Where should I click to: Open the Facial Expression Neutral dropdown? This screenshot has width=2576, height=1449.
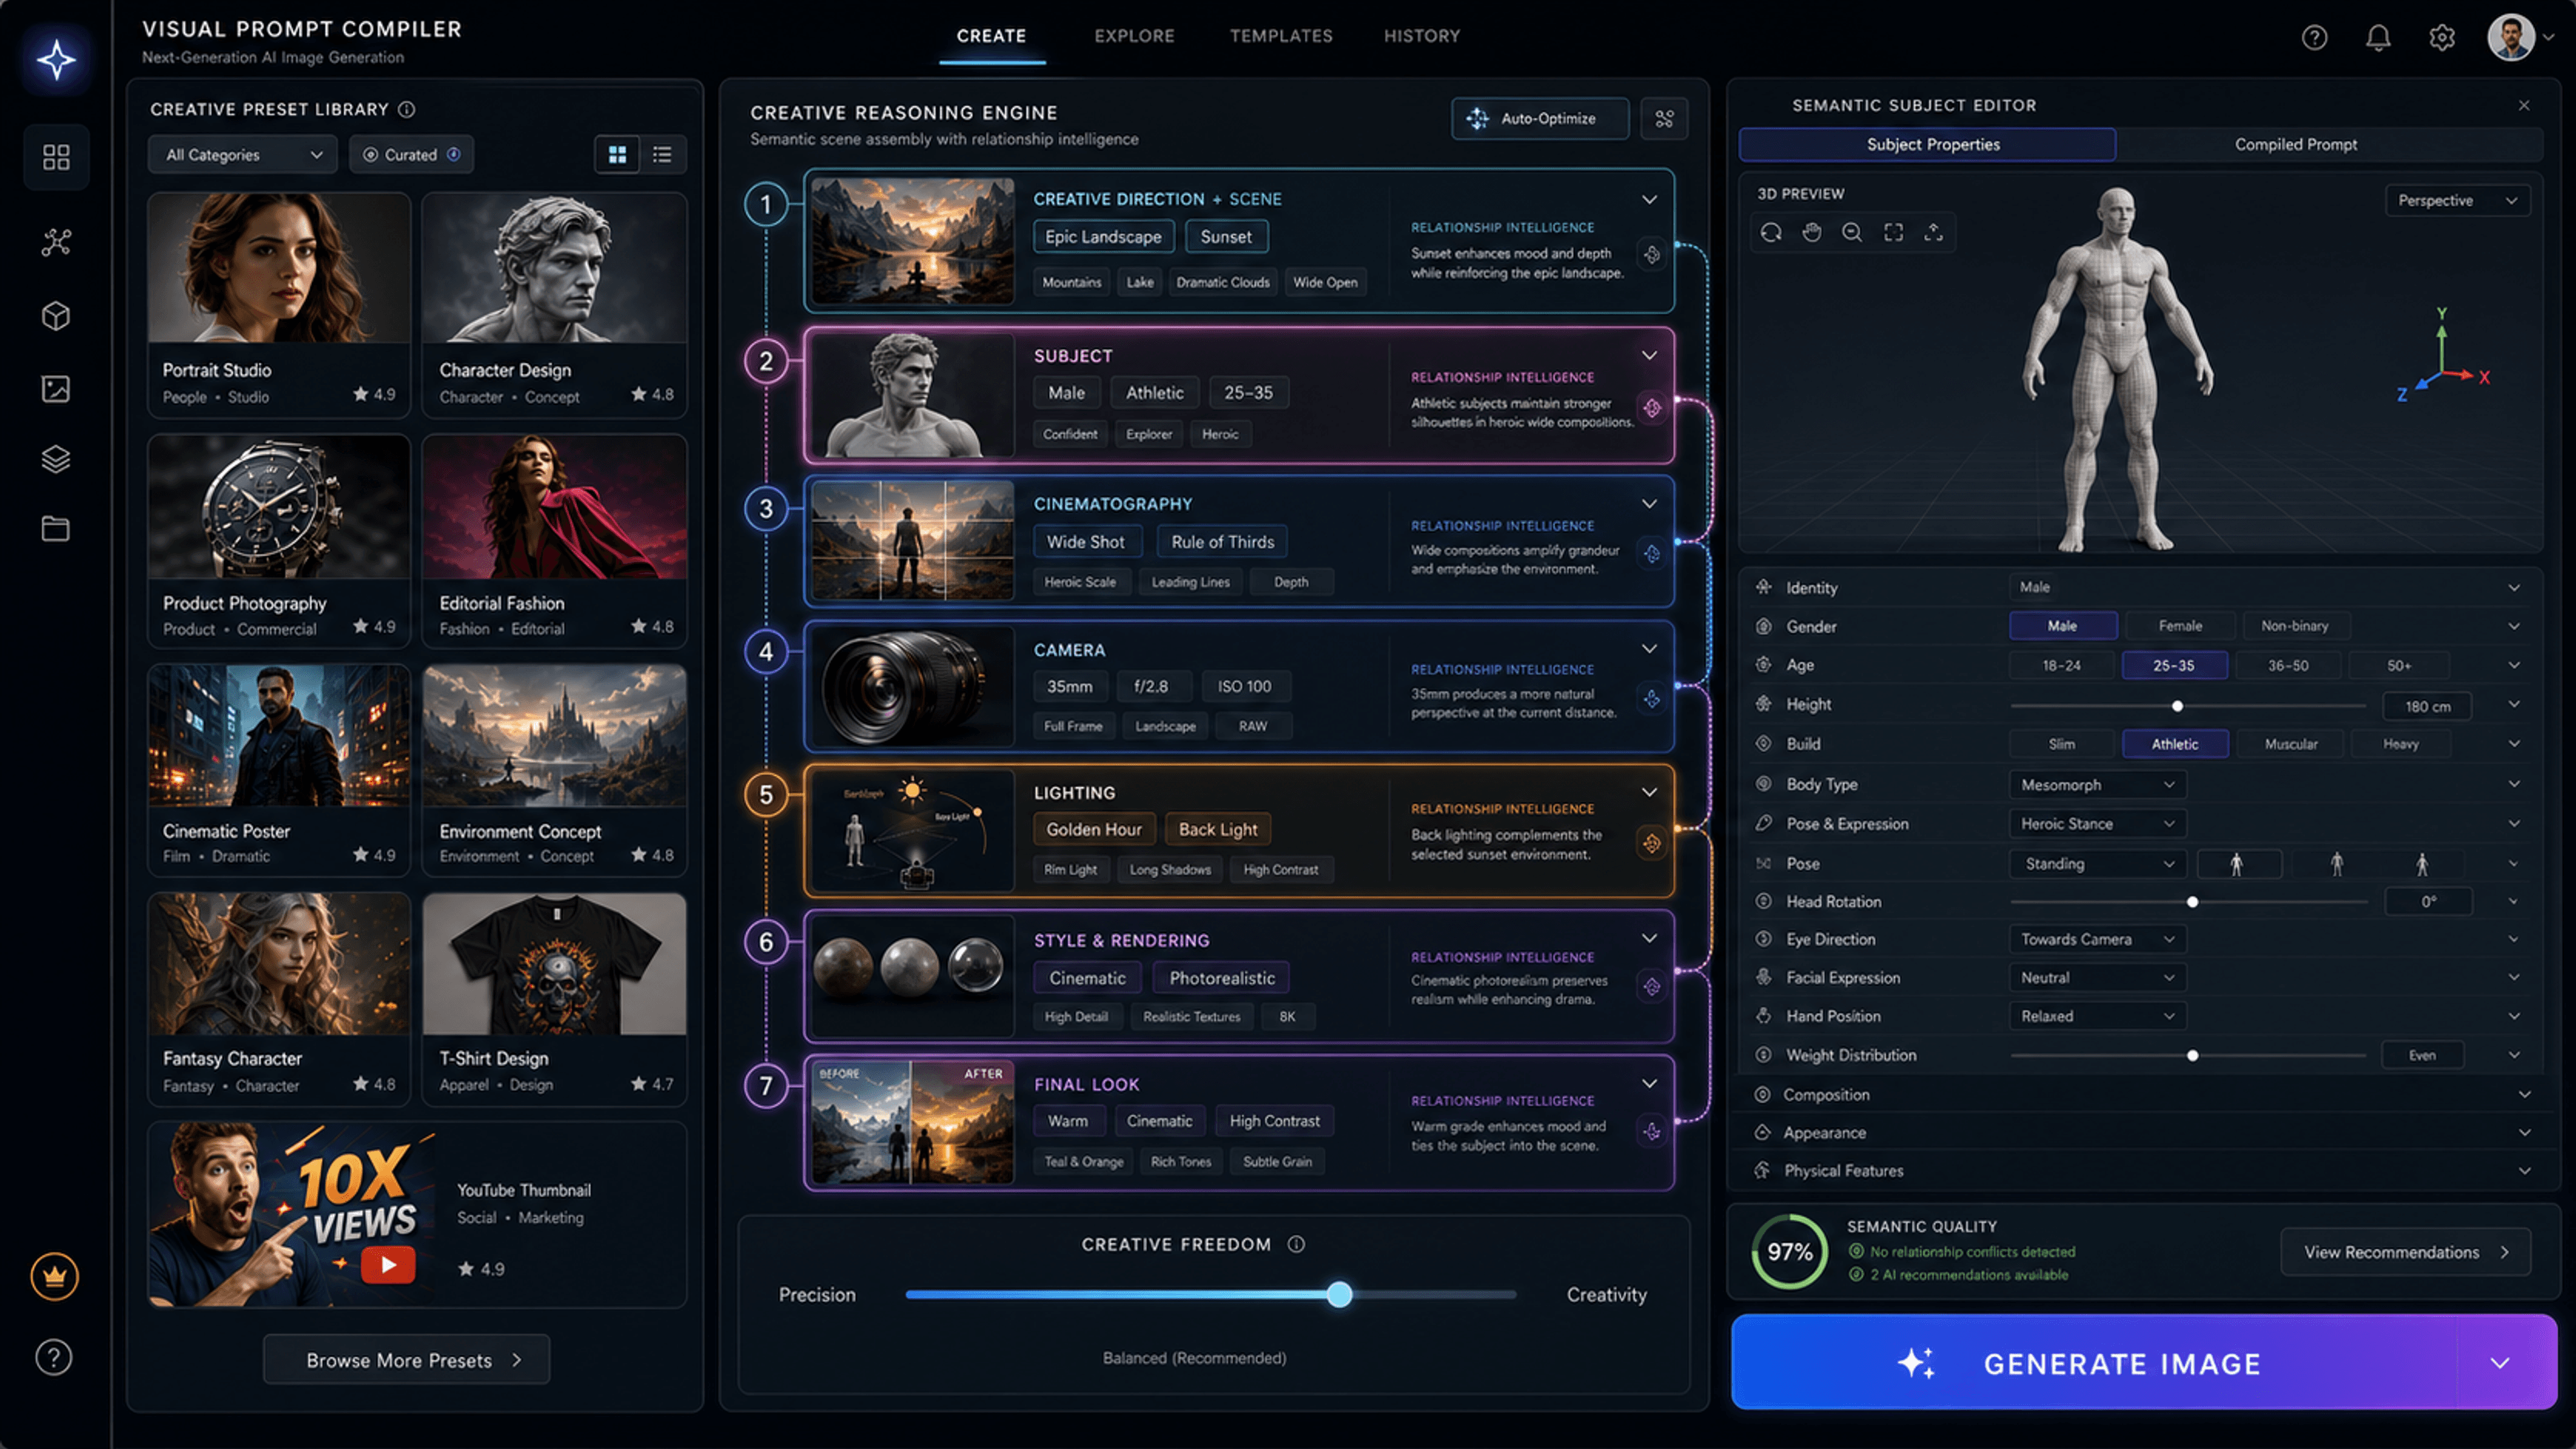[2097, 978]
